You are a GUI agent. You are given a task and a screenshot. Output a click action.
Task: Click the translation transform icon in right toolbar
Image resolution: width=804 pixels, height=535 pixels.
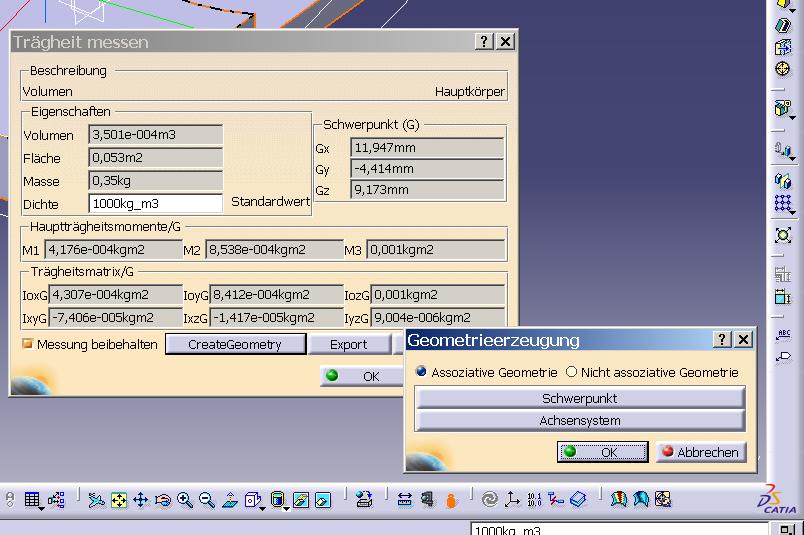pyautogui.click(x=782, y=149)
